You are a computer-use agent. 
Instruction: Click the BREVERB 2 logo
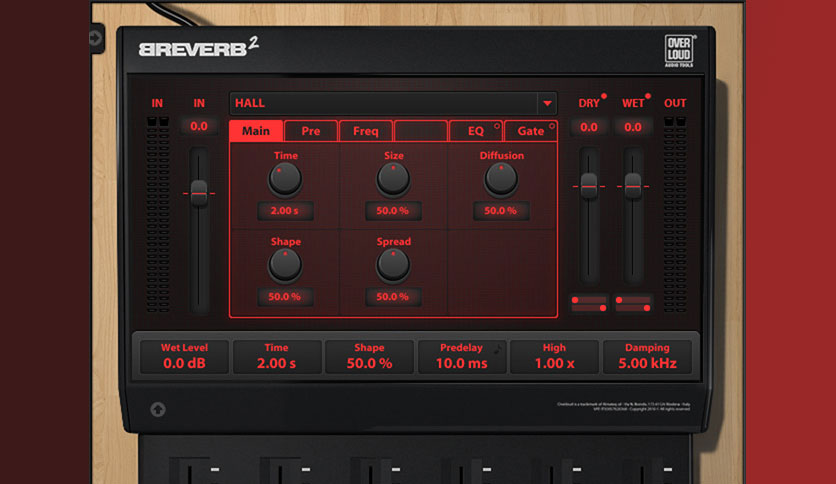point(198,47)
